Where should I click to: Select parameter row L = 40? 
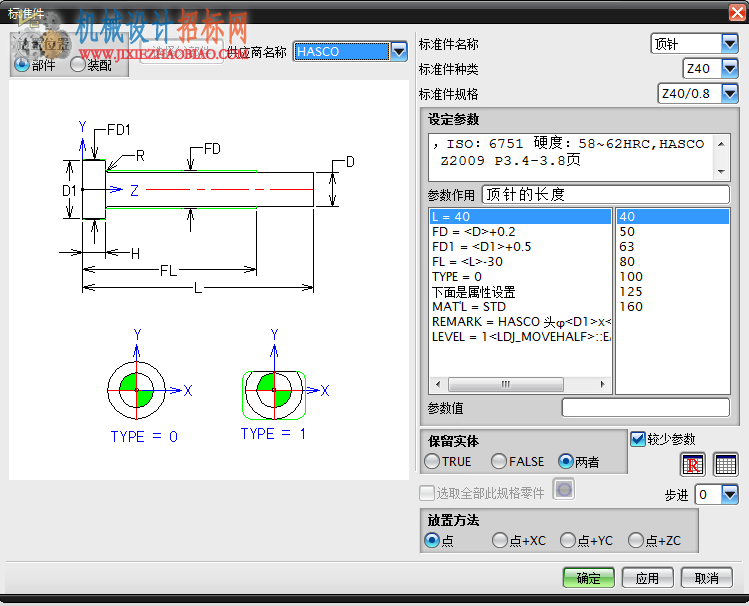tap(520, 216)
